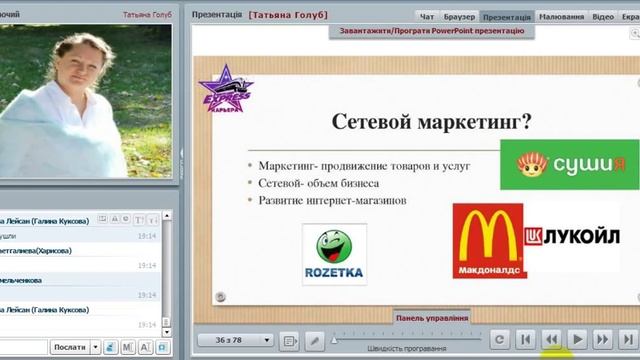The height and width of the screenshot is (360, 640).
Task: Click the presenter webcam video
Action: click(86, 101)
